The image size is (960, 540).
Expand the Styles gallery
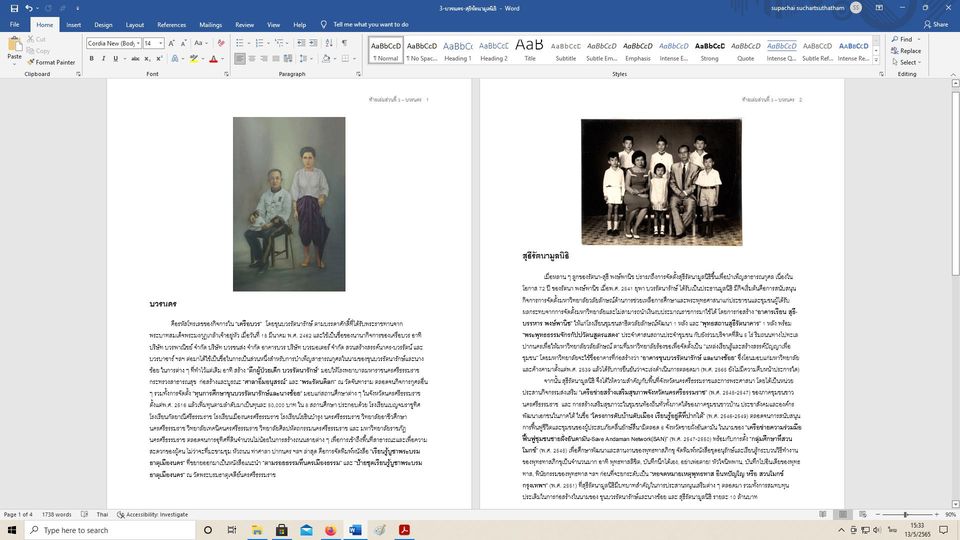pyautogui.click(x=876, y=61)
